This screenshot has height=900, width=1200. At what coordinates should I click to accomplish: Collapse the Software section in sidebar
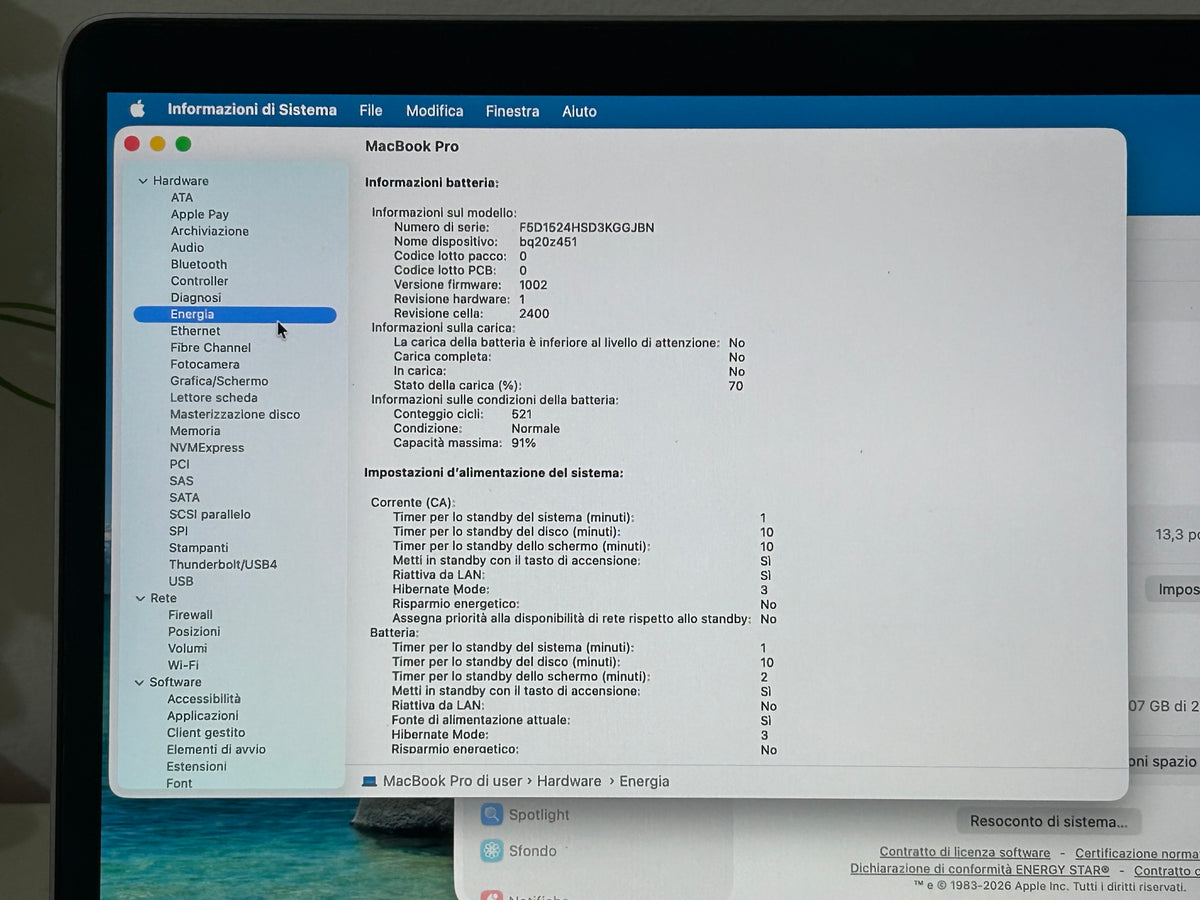pos(140,682)
